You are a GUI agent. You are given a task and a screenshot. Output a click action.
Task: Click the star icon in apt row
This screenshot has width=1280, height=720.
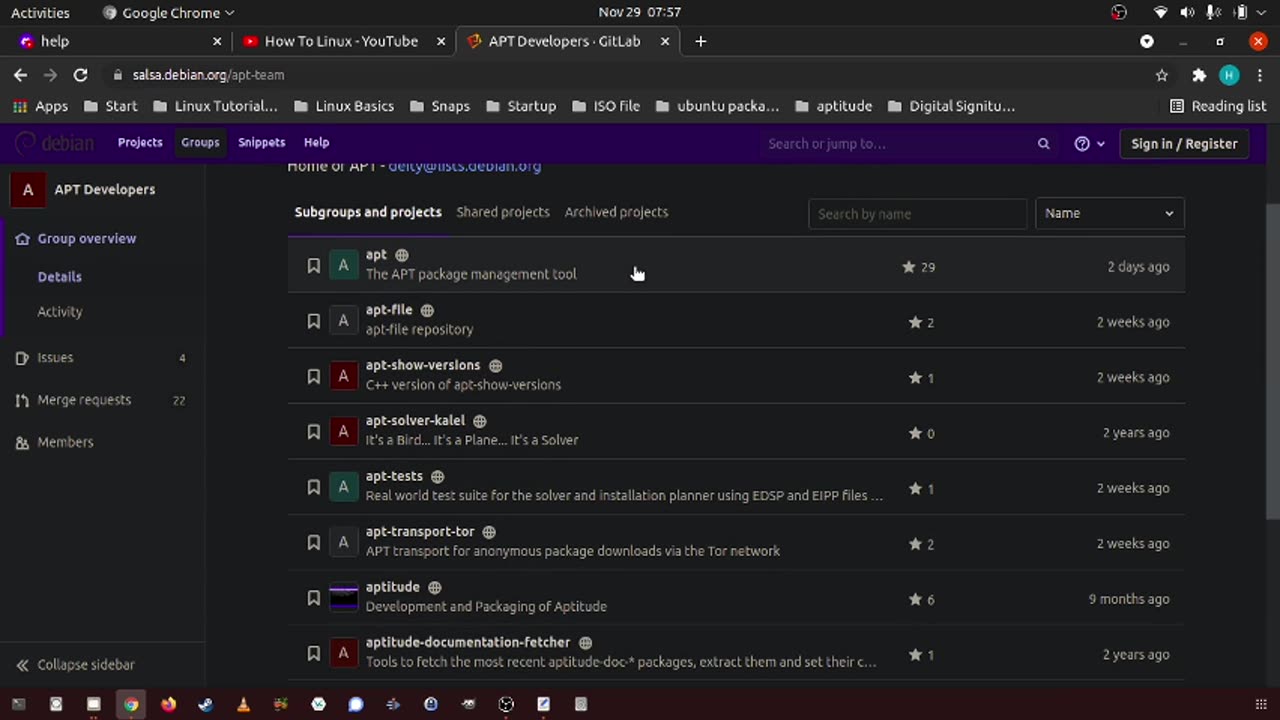[x=908, y=267]
